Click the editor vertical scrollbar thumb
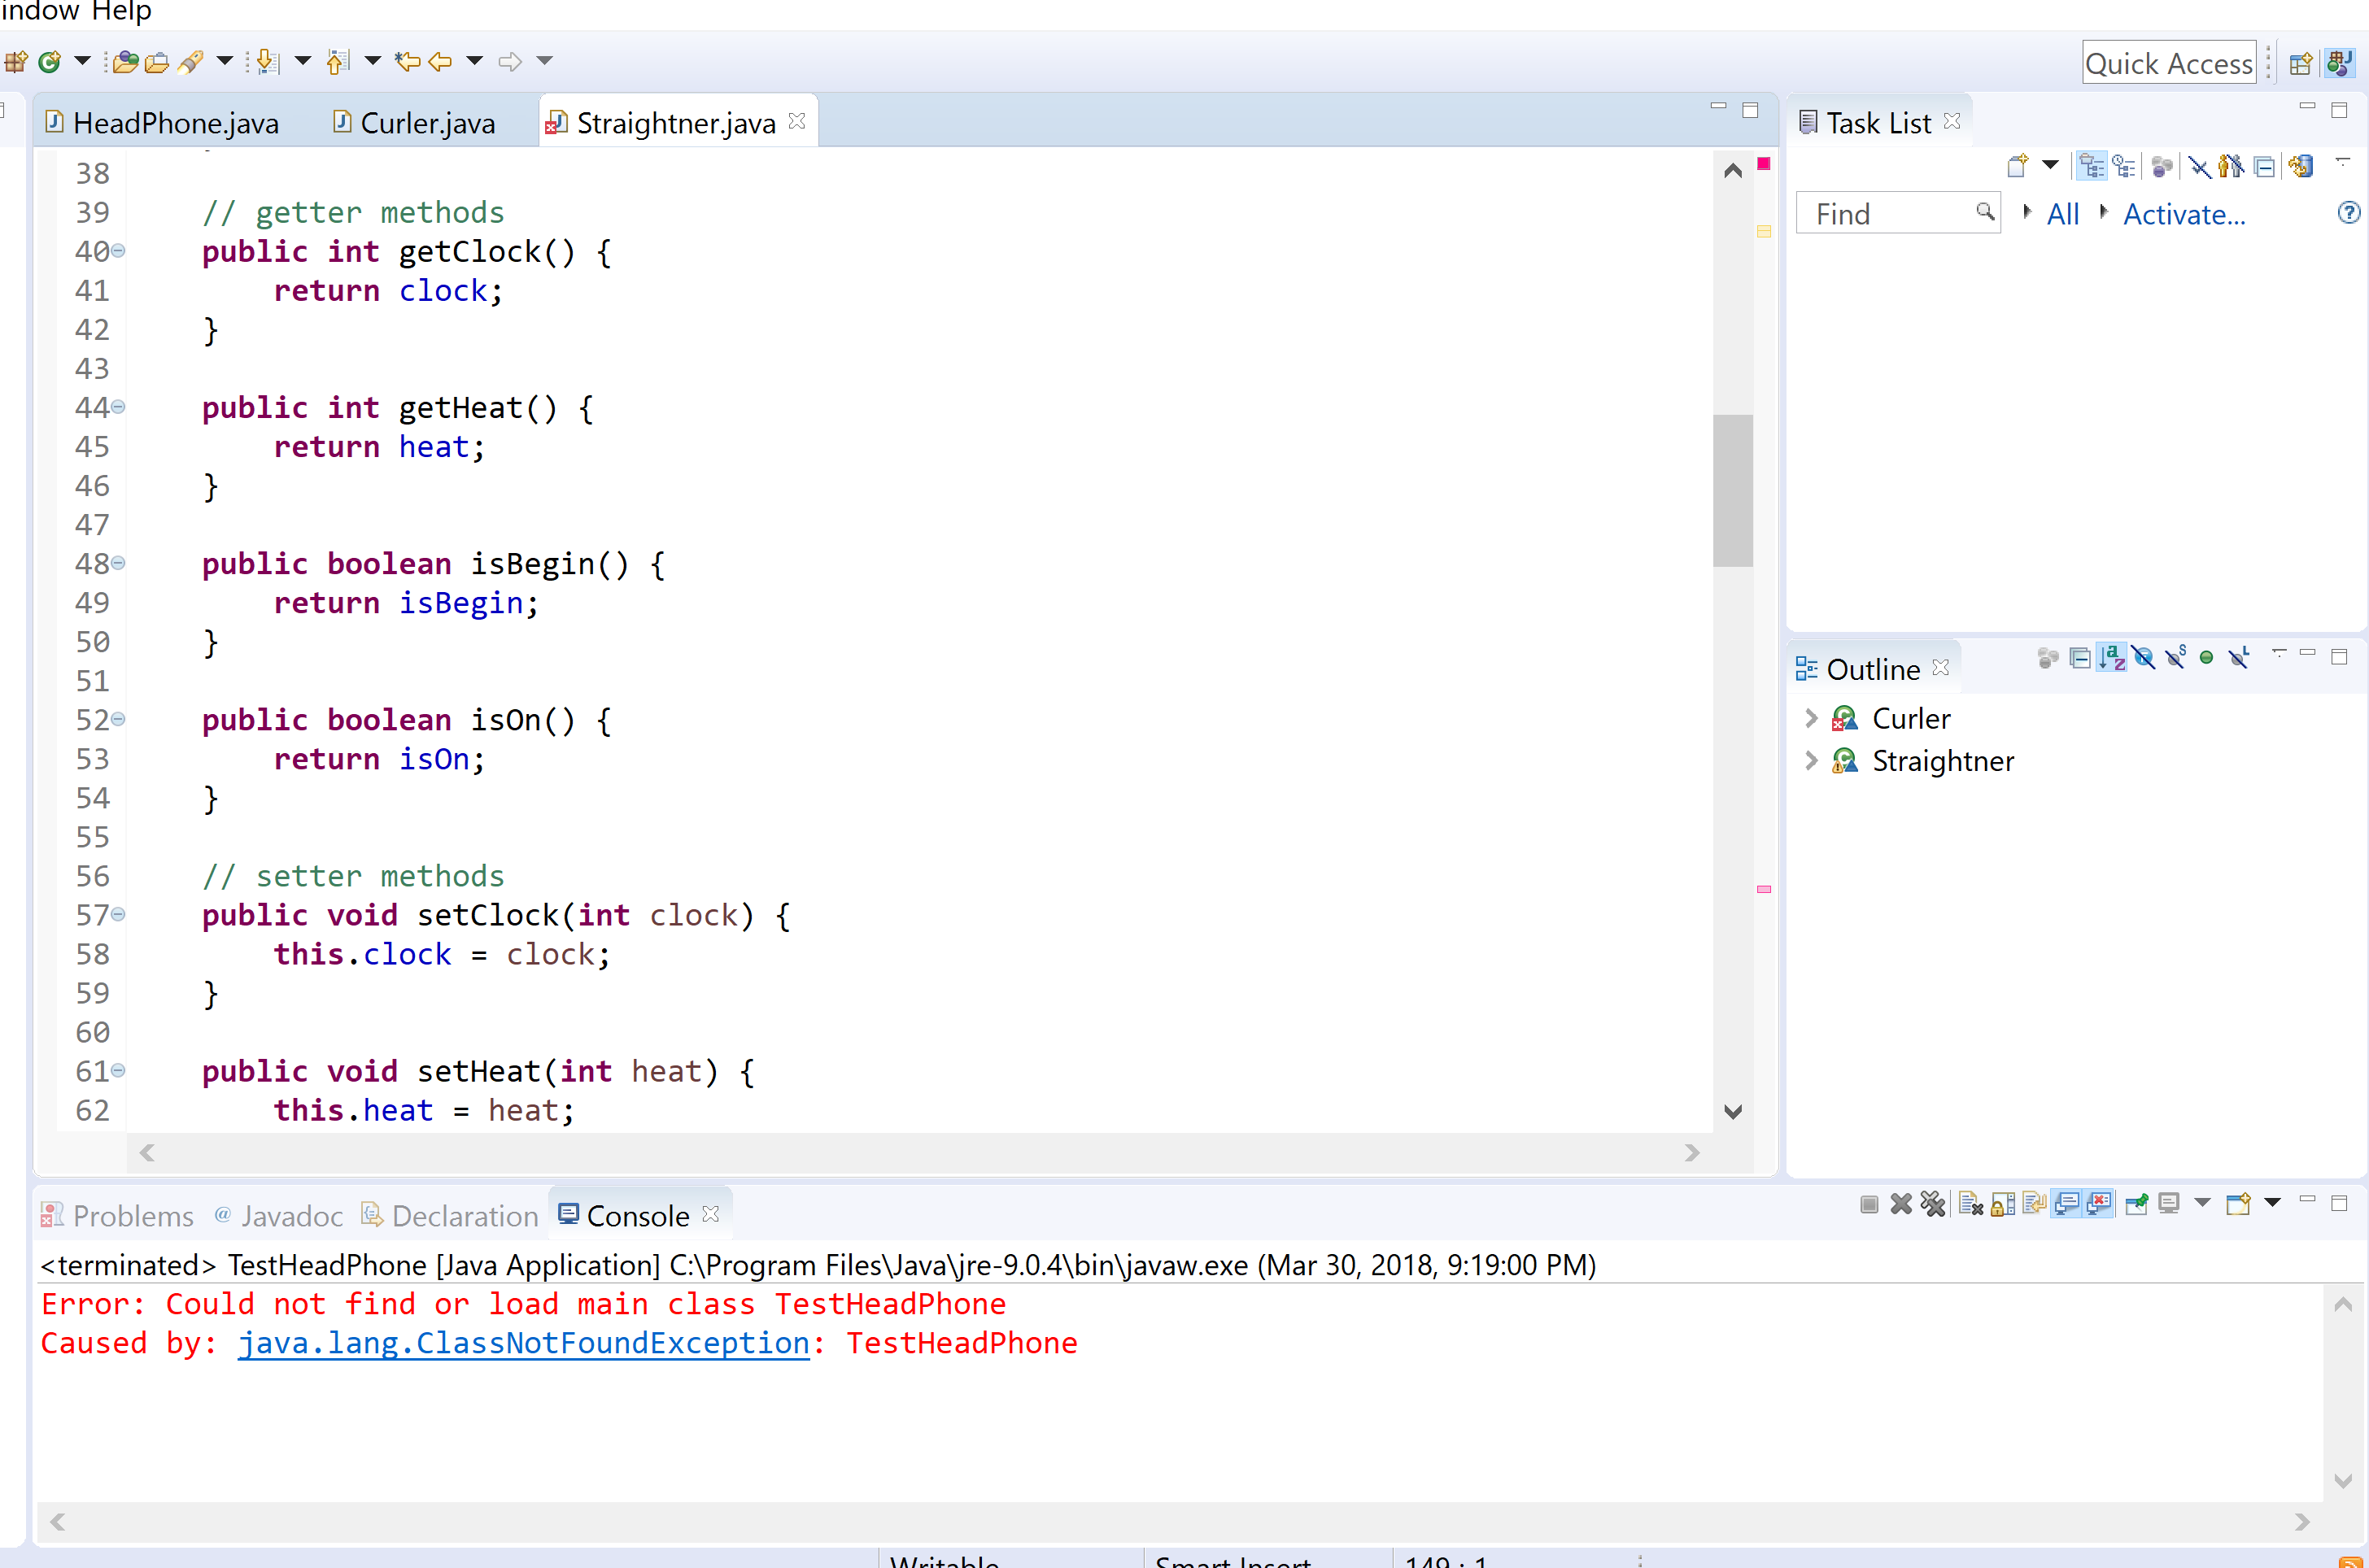The height and width of the screenshot is (1568, 2369). tap(1732, 490)
